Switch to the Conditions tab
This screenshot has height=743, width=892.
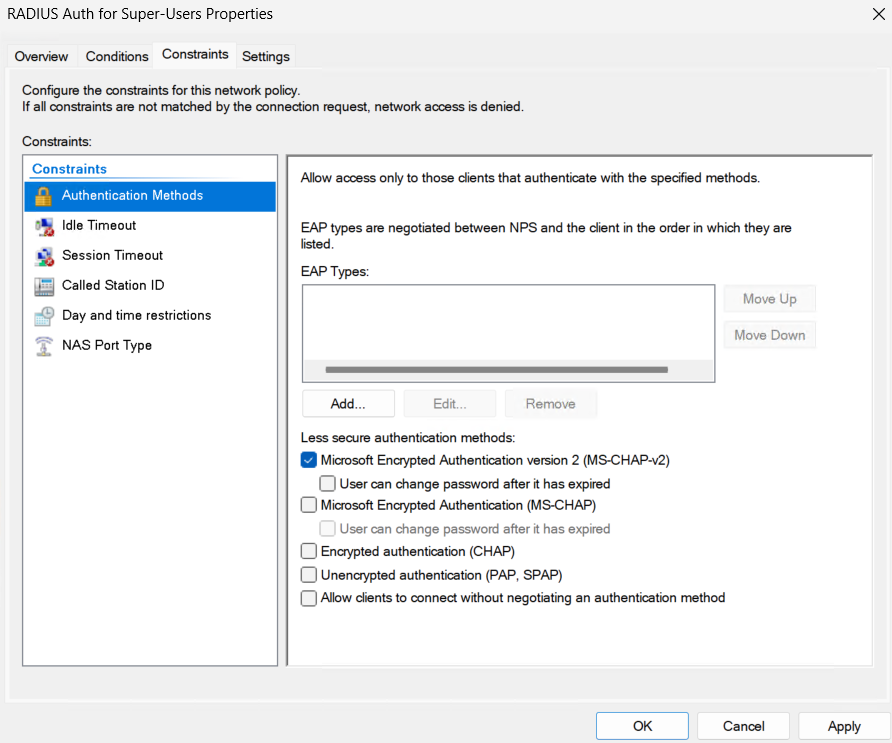point(117,56)
